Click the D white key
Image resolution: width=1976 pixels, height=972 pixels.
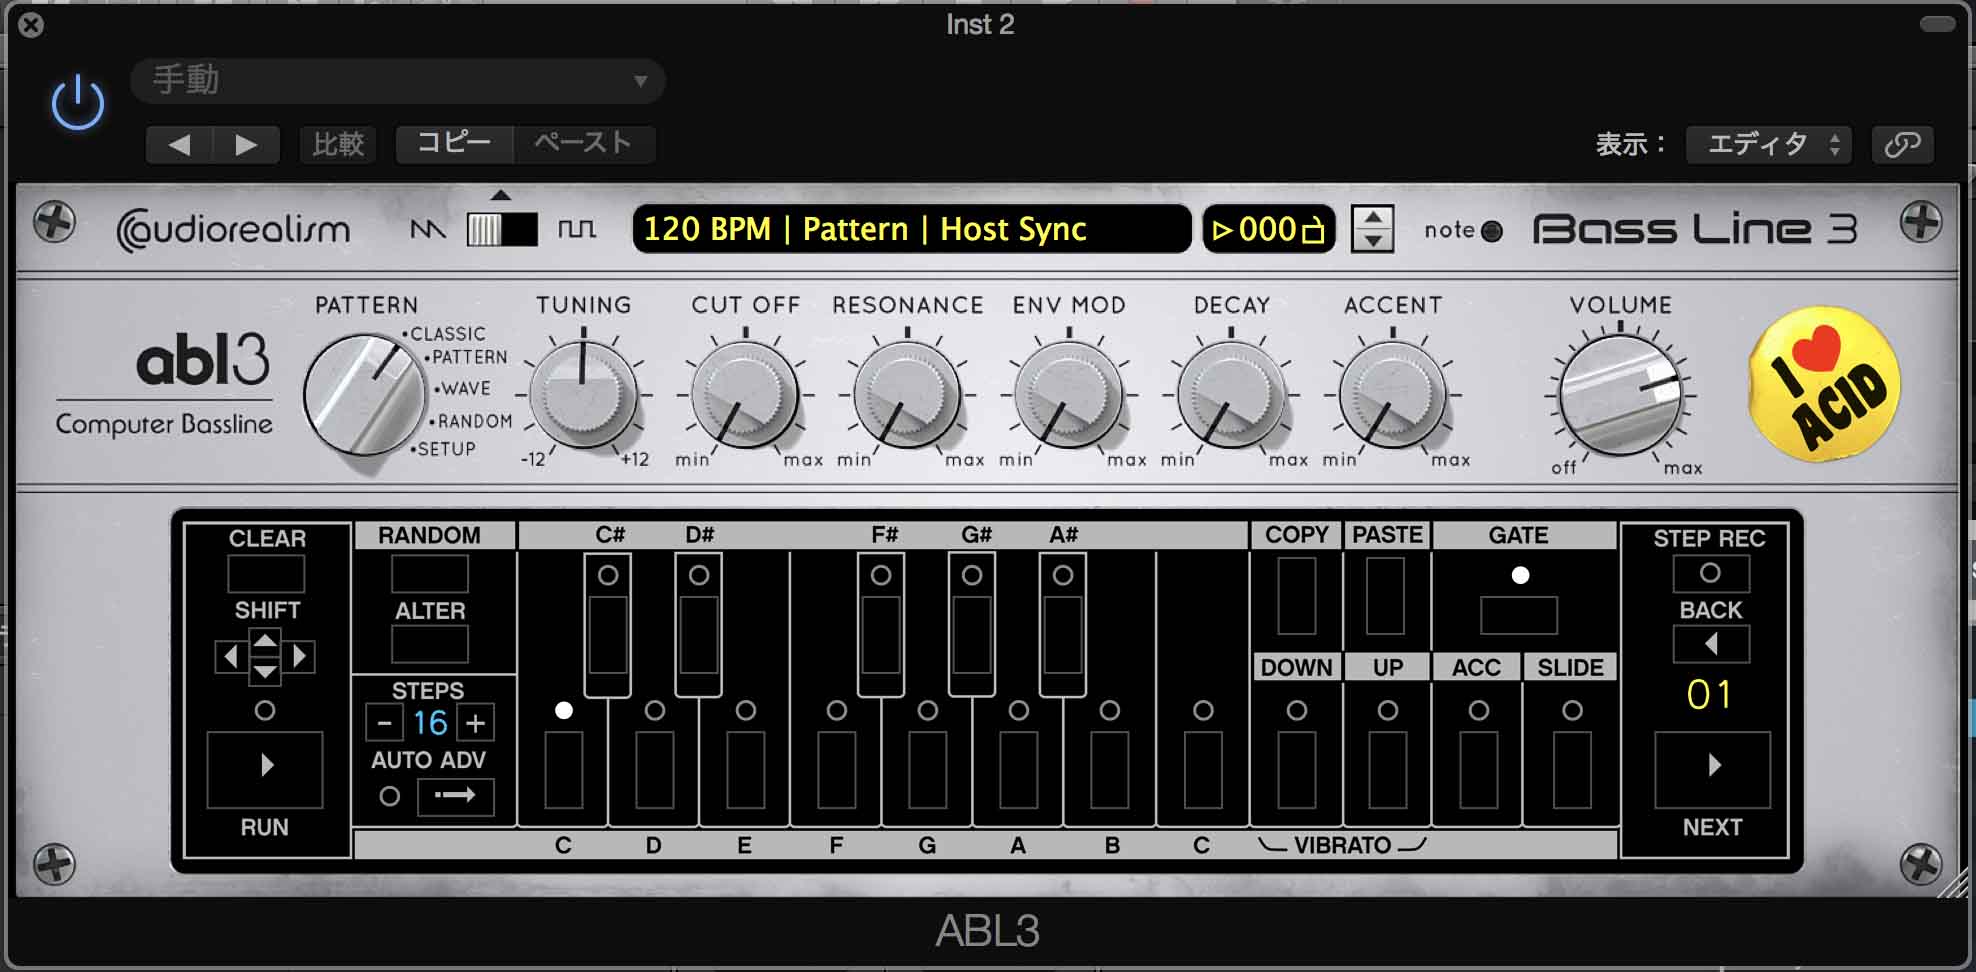pos(655,769)
